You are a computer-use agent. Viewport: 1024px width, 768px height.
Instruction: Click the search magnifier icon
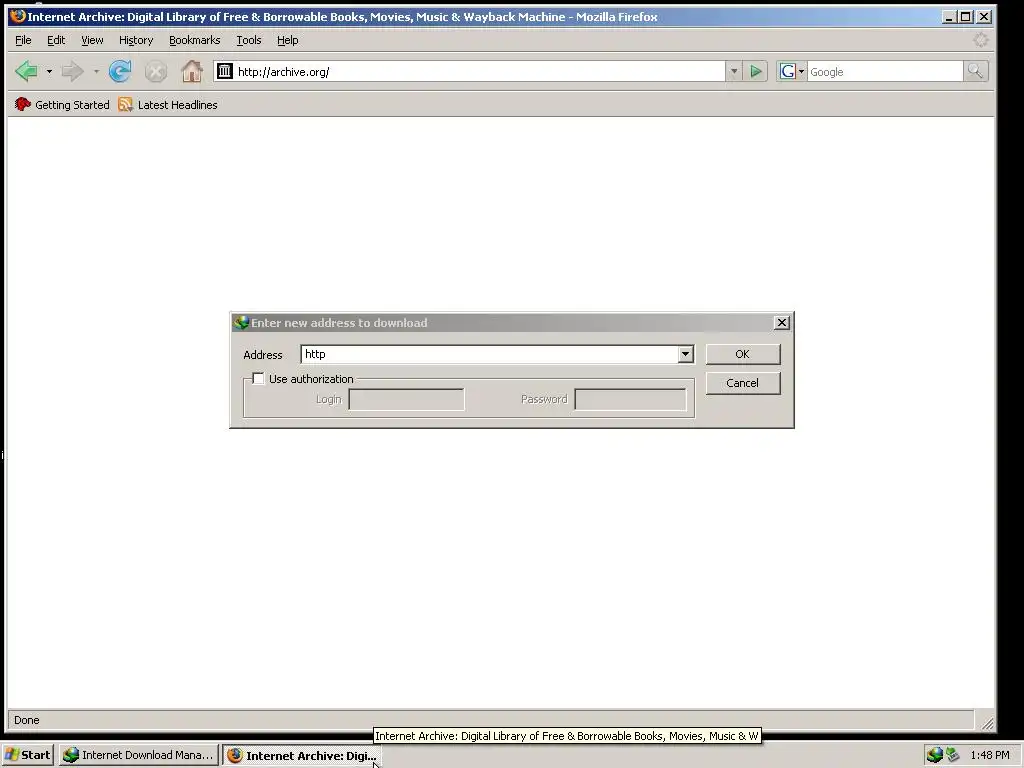(x=975, y=71)
